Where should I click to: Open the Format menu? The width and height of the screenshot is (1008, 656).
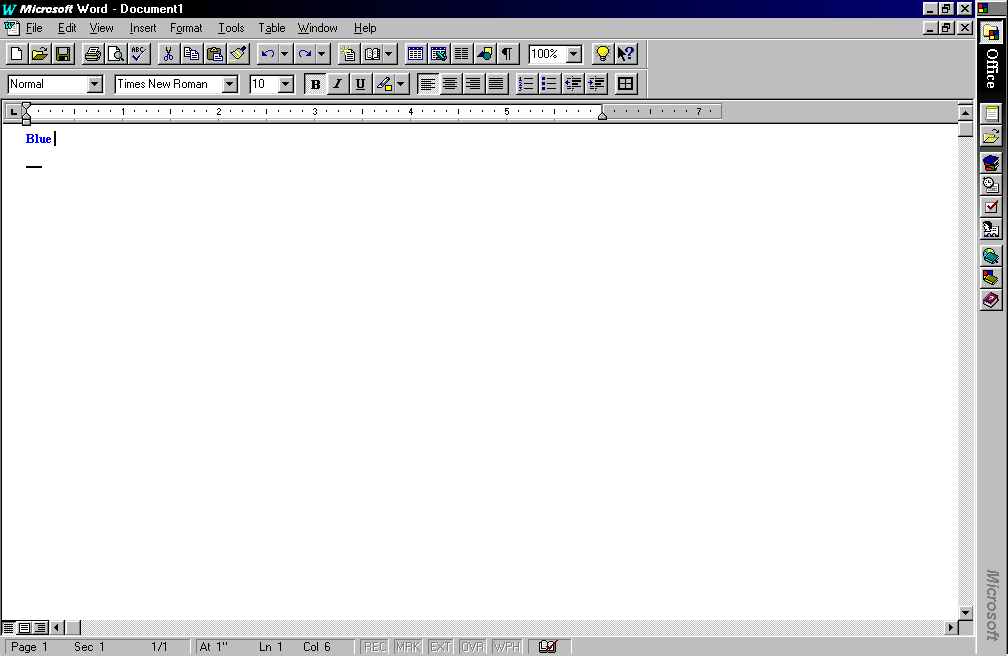[186, 28]
